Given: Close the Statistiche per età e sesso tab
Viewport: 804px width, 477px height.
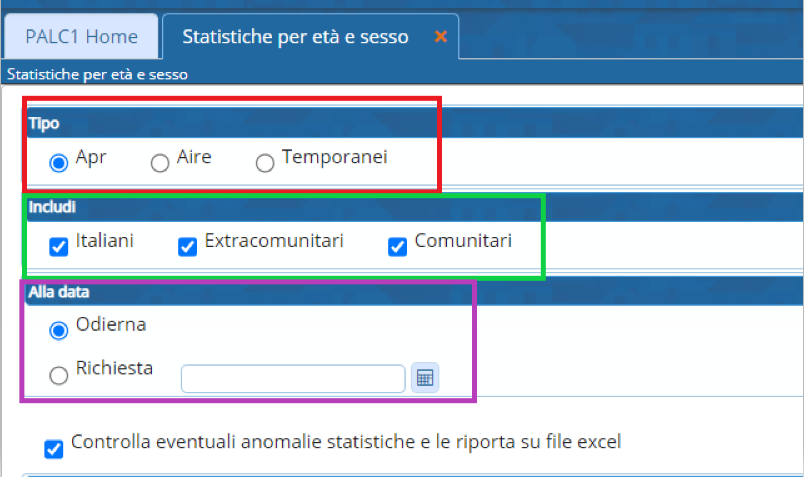Looking at the screenshot, I should tap(439, 37).
